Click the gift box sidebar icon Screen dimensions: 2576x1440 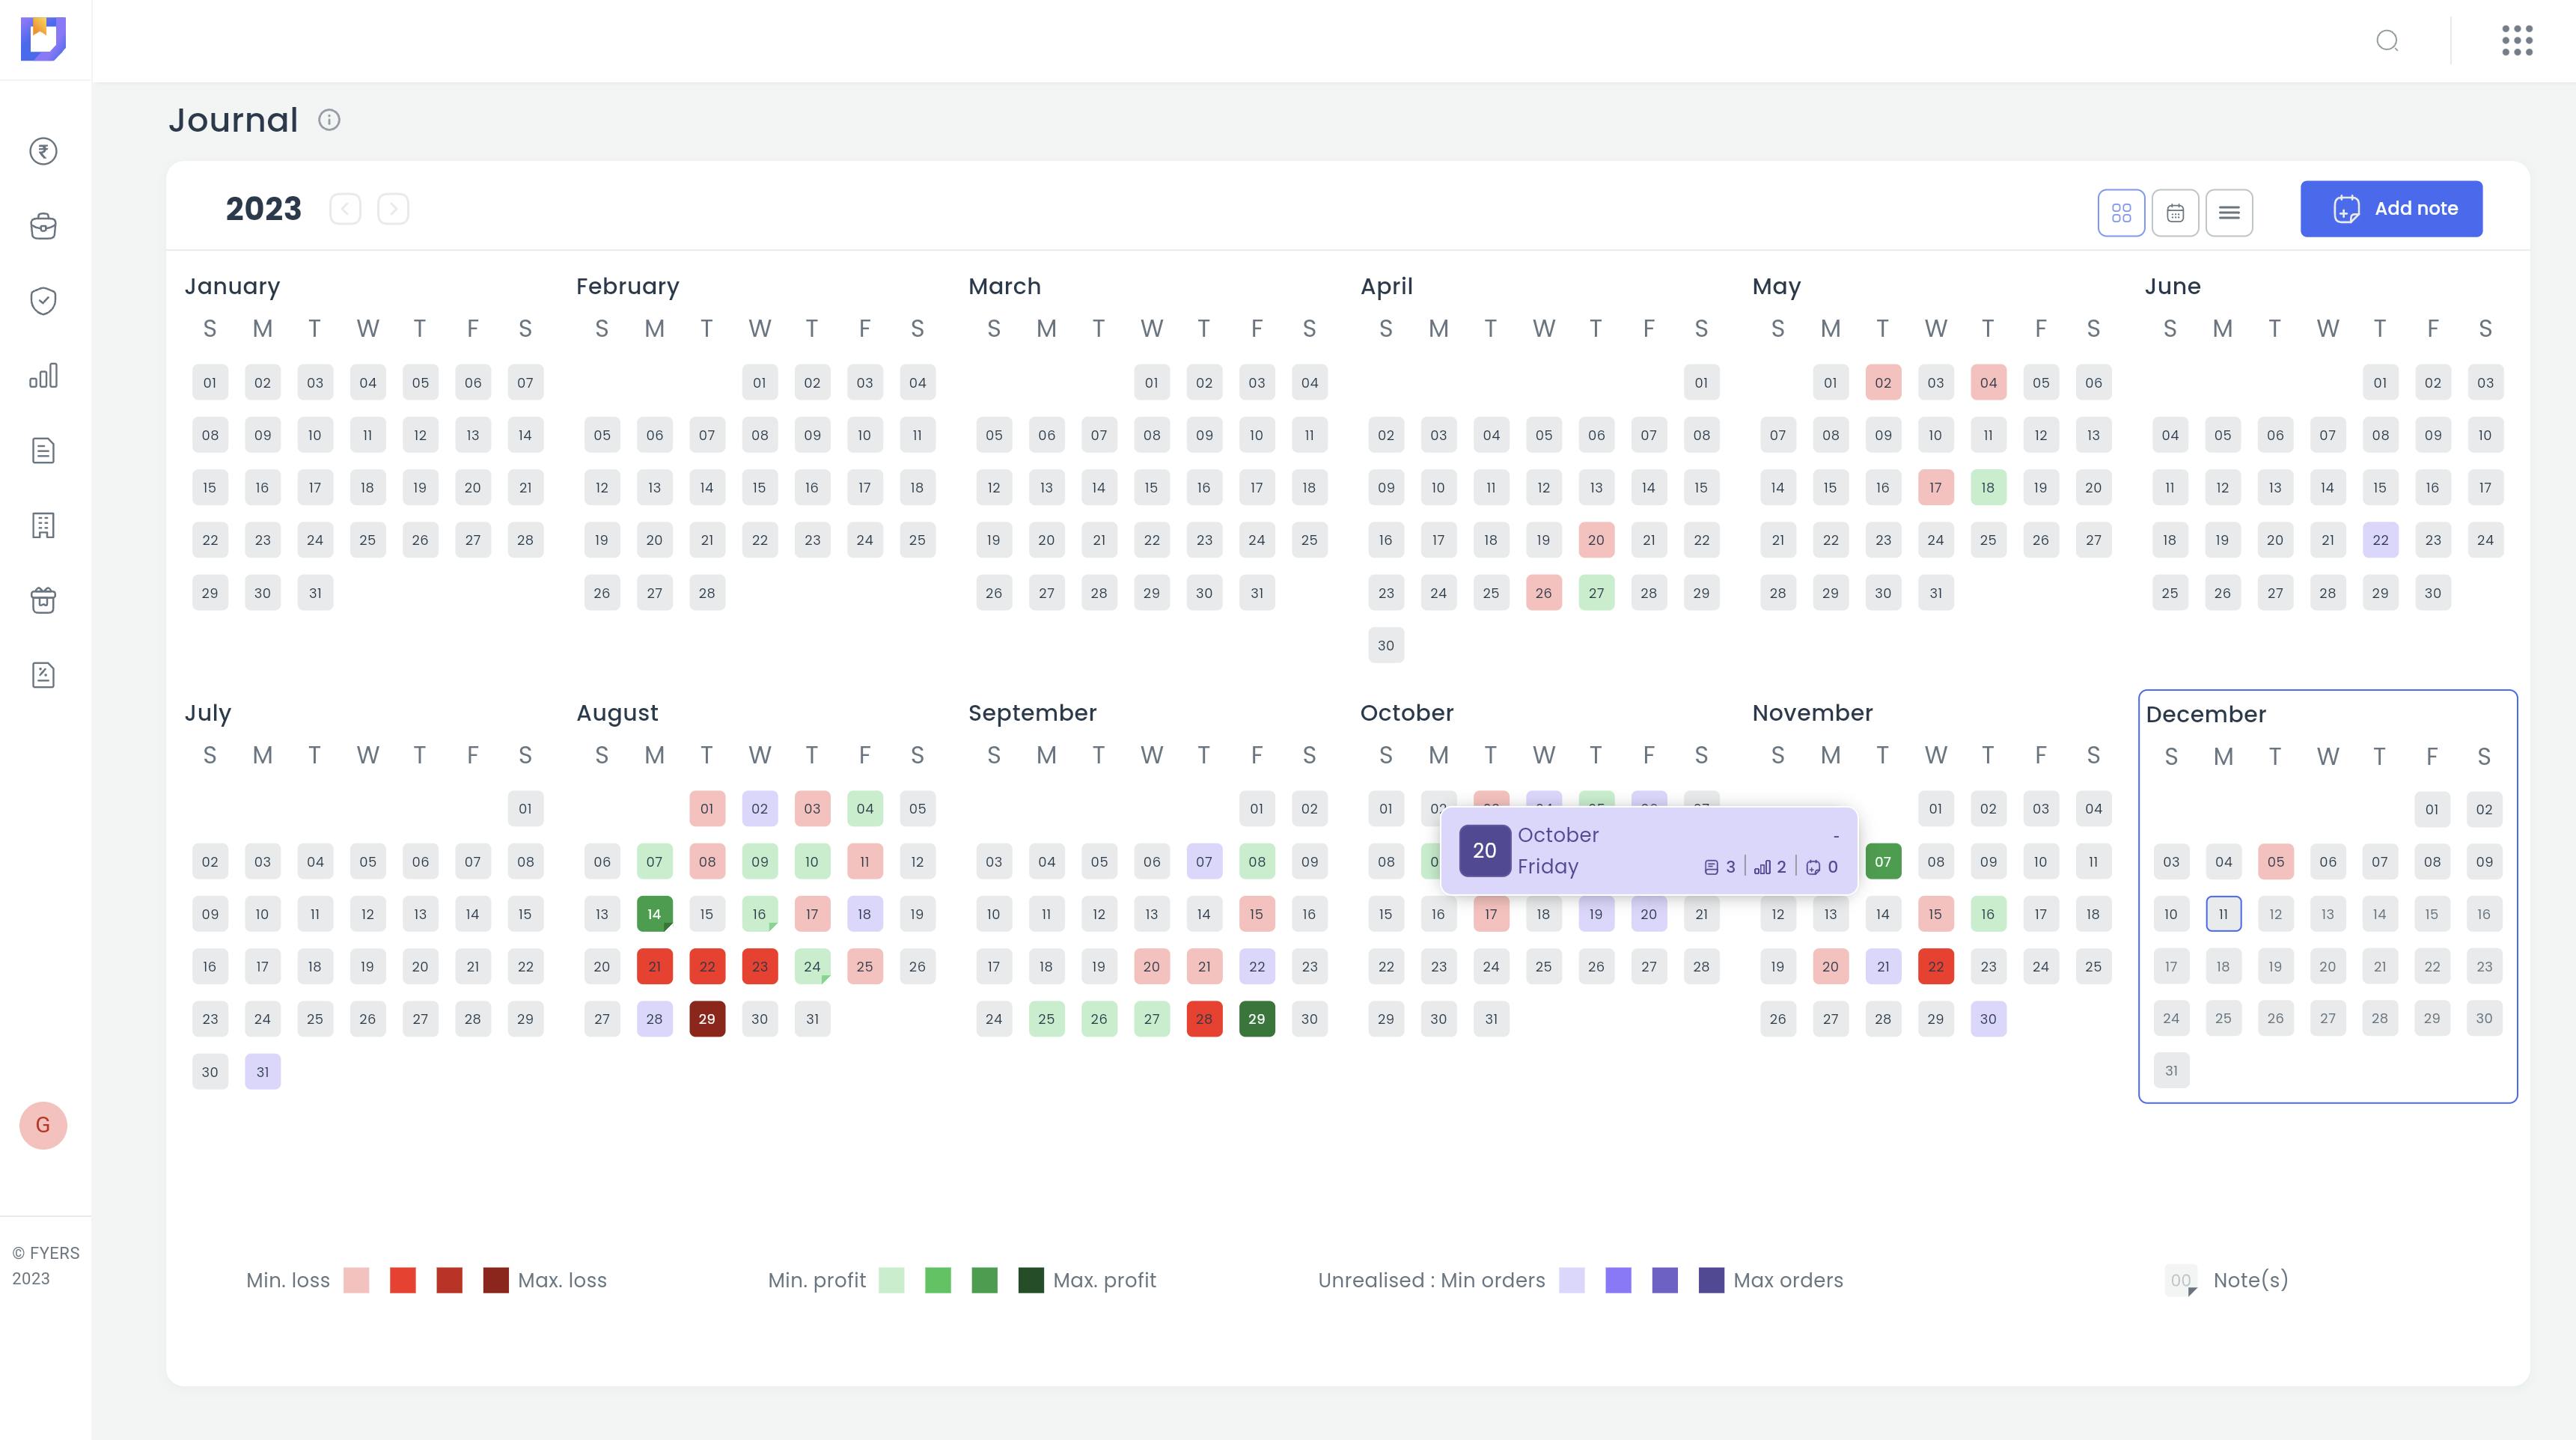coord(43,600)
